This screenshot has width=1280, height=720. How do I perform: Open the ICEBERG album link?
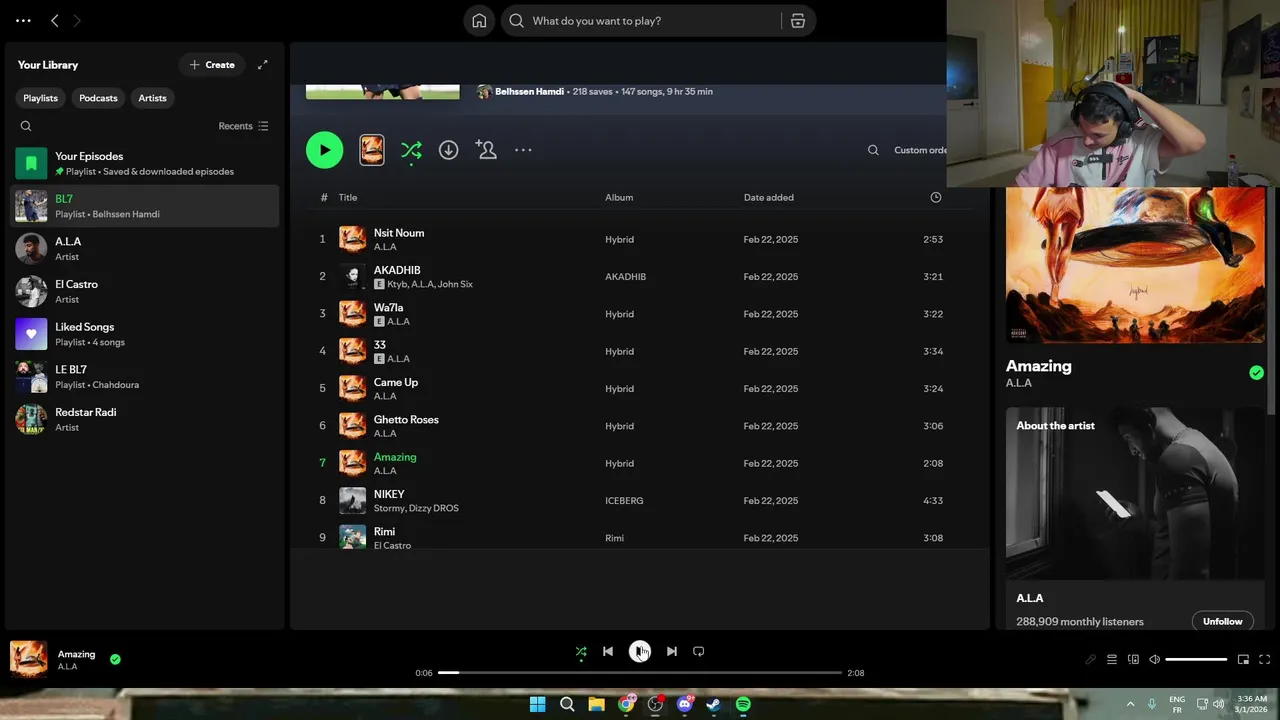[624, 500]
